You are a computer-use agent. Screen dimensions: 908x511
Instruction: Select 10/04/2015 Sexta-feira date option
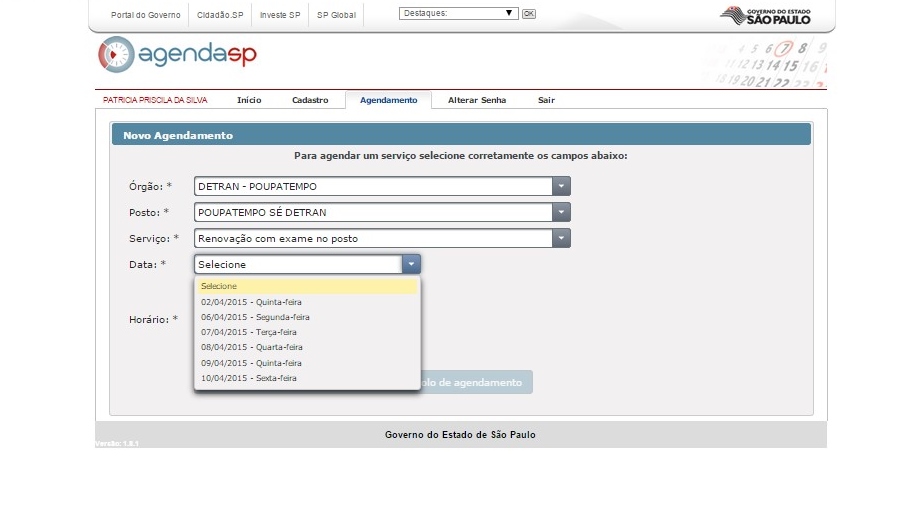[248, 378]
